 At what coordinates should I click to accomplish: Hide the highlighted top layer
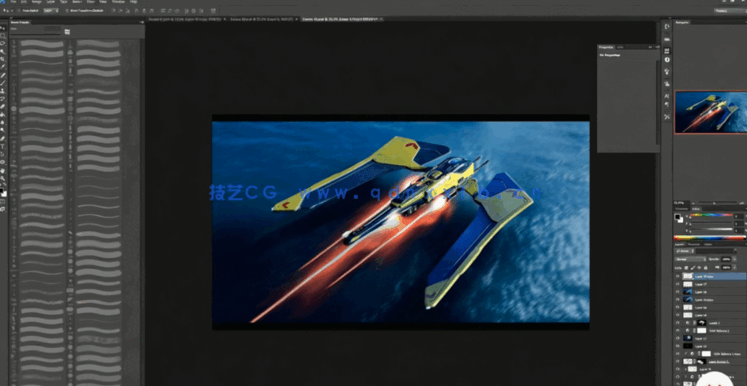tap(678, 276)
